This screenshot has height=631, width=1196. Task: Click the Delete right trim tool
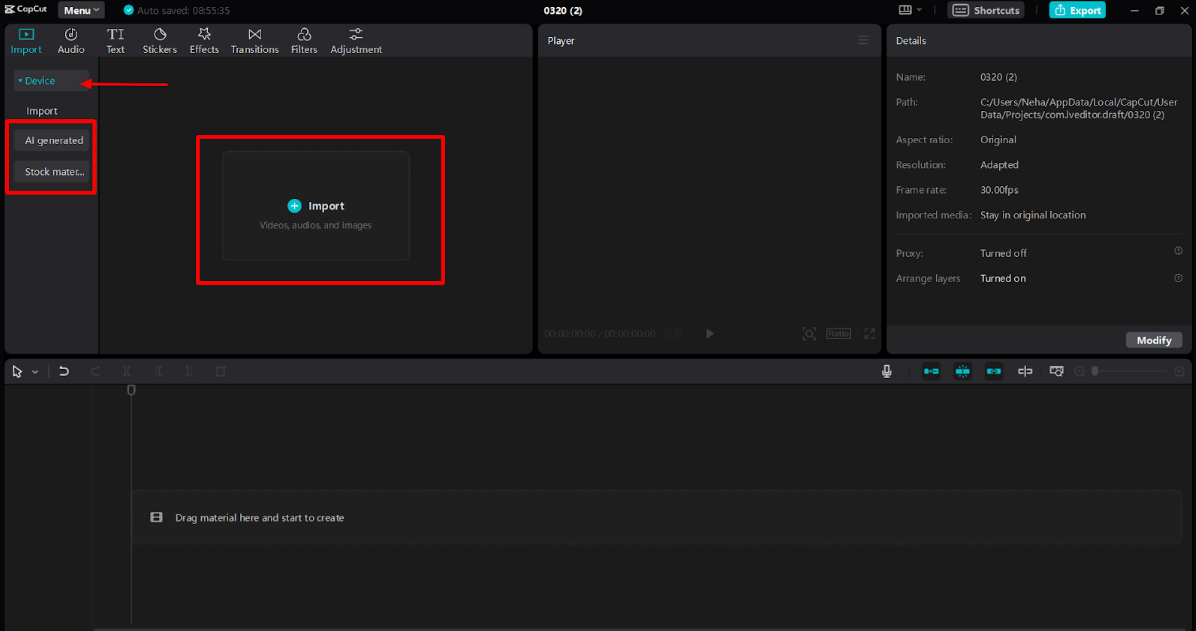[x=189, y=372]
